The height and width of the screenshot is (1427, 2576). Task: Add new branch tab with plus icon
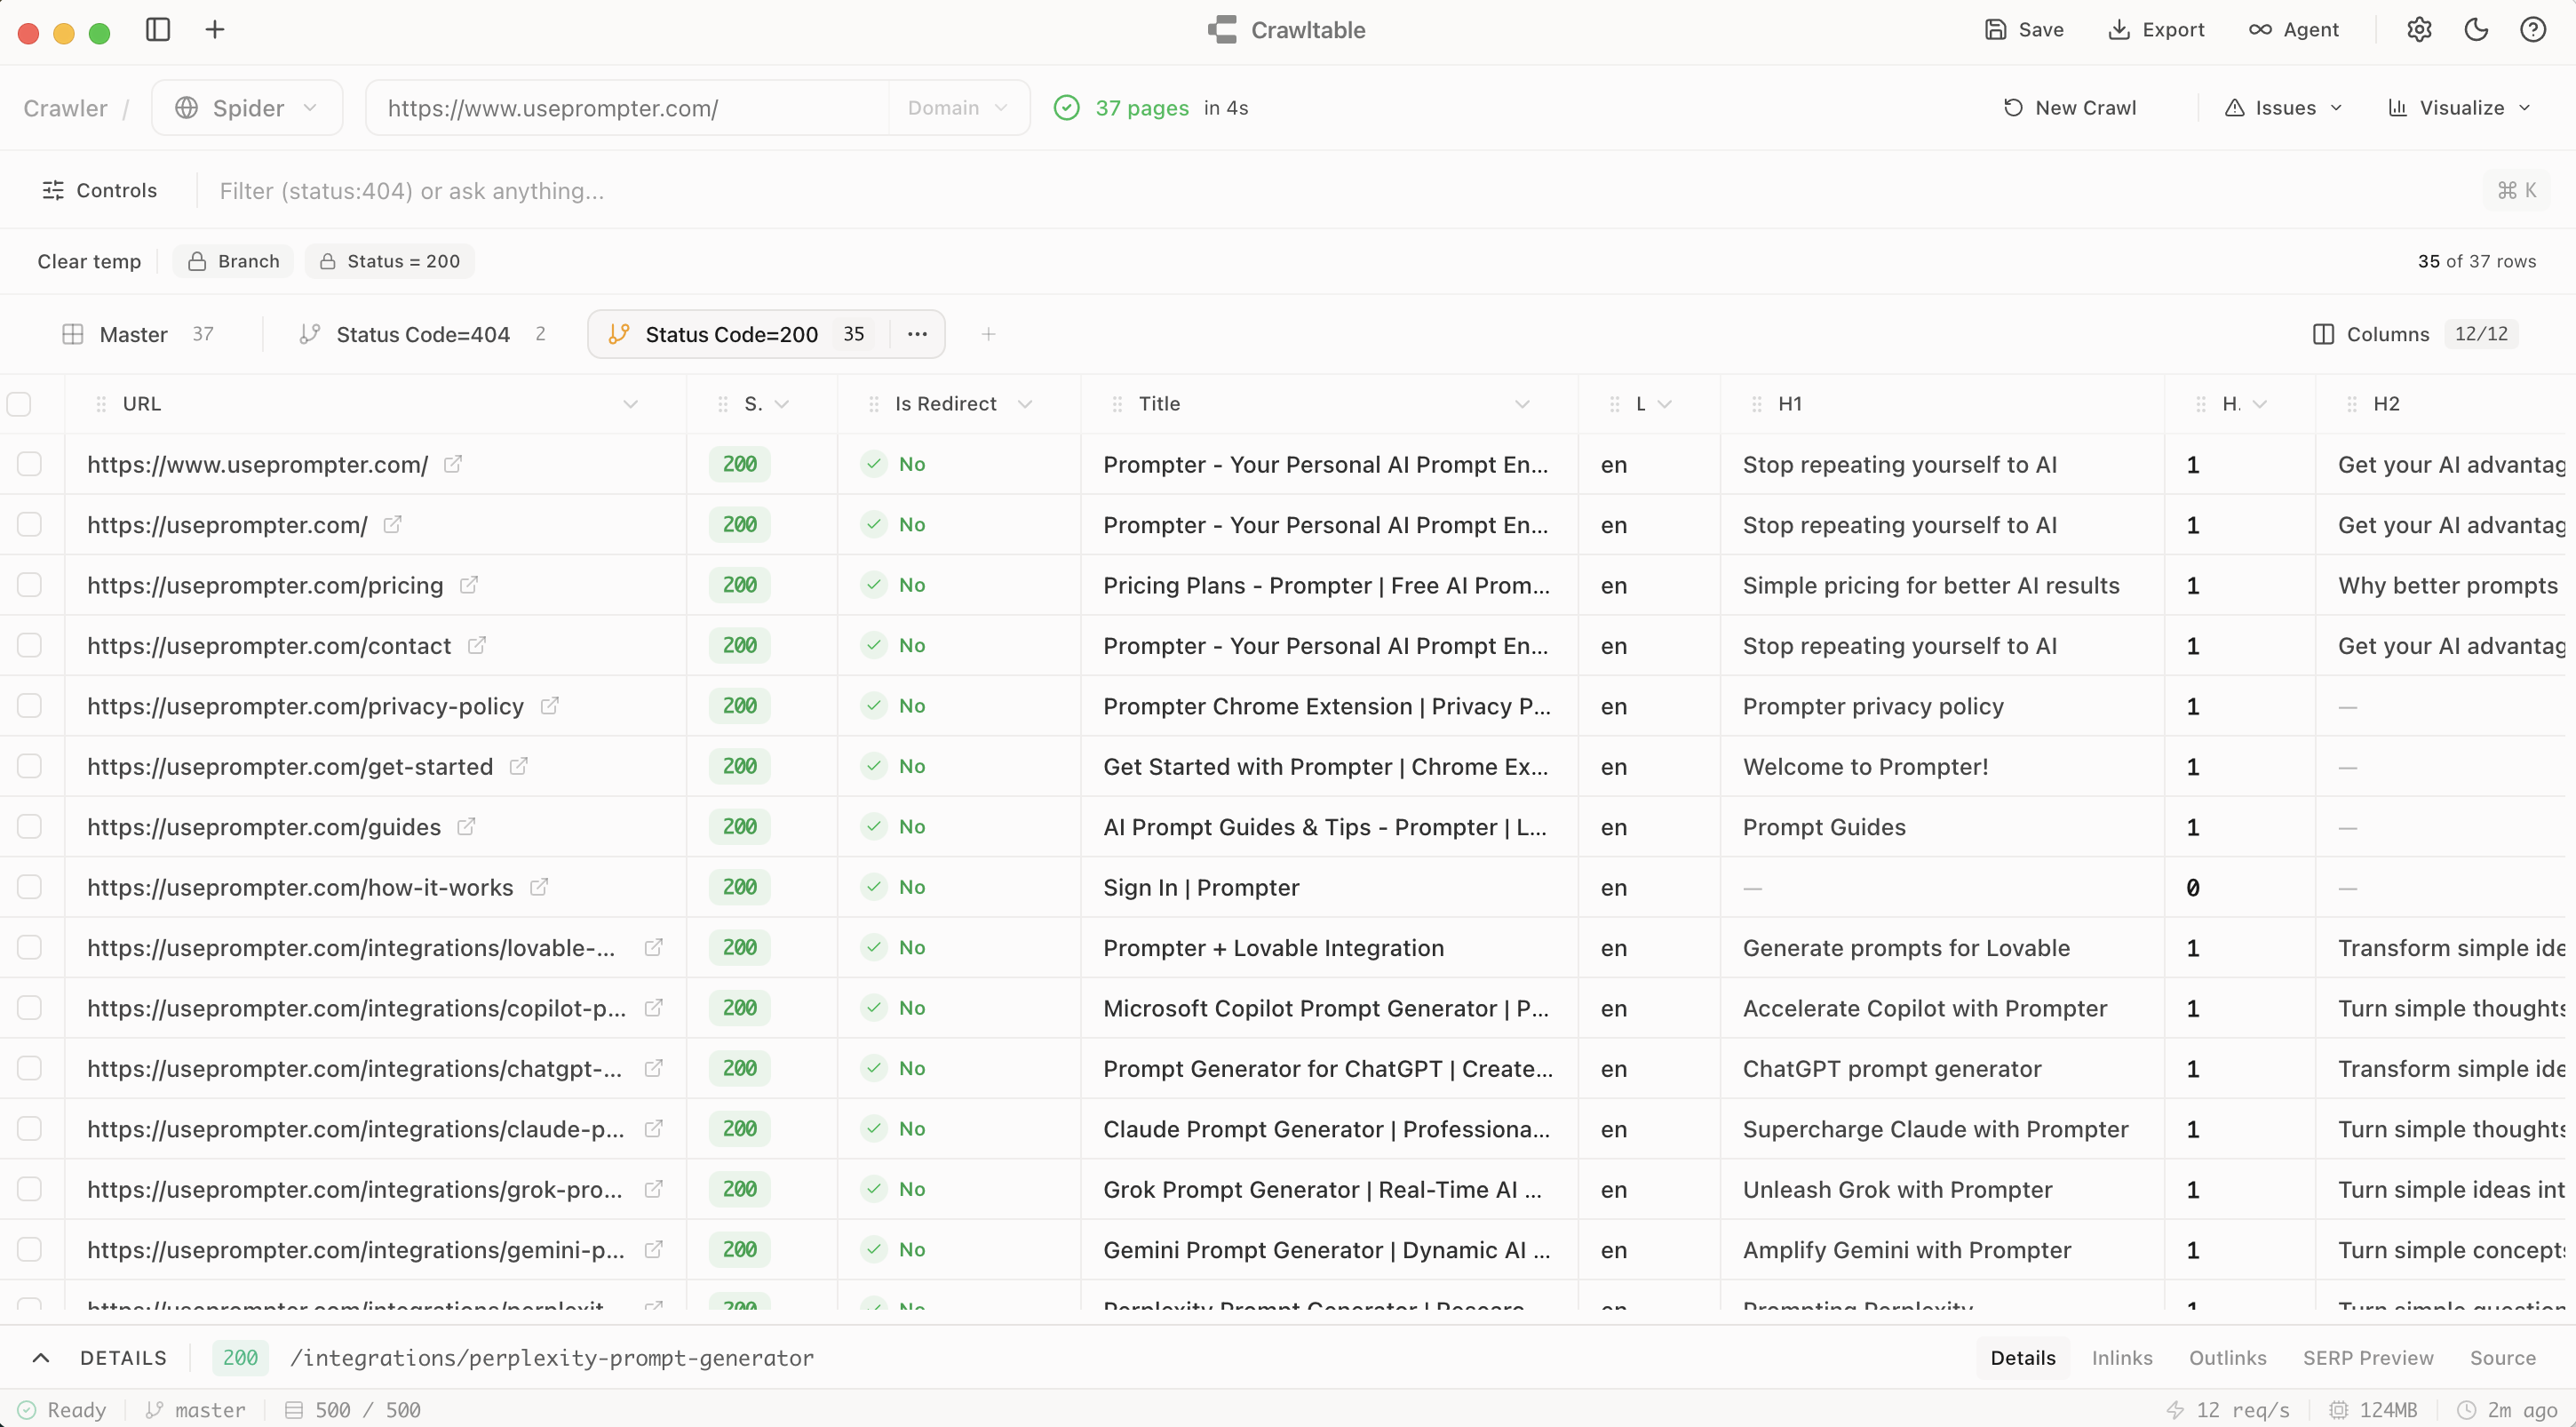click(988, 334)
